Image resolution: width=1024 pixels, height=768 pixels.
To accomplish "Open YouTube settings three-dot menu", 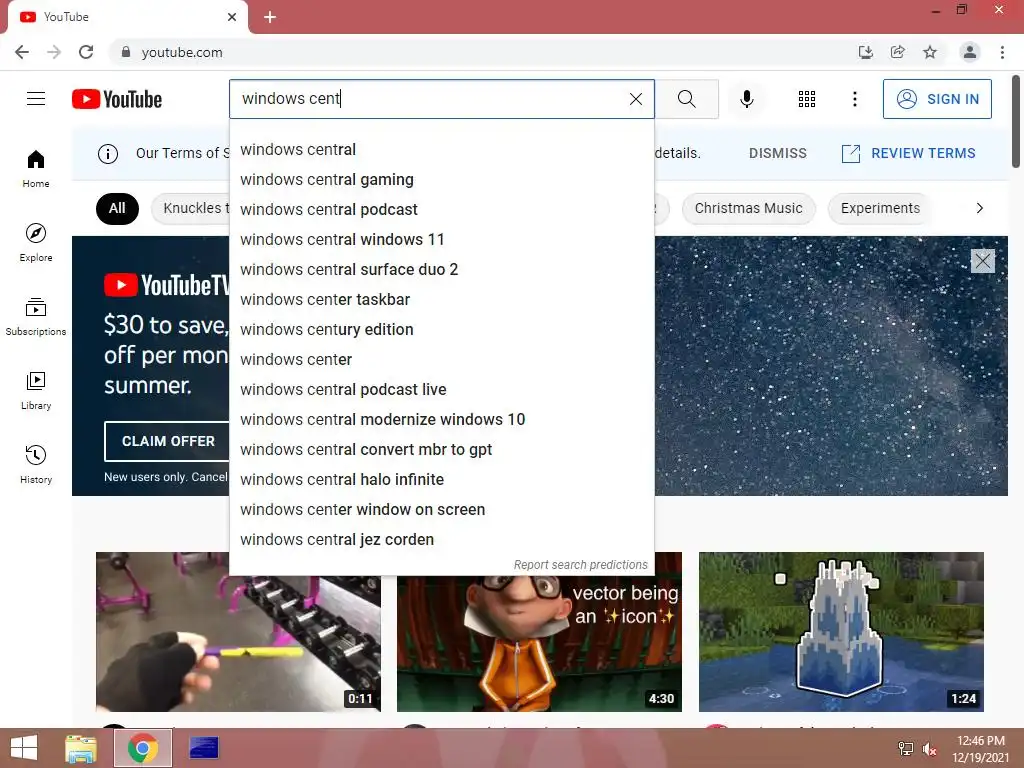I will pyautogui.click(x=854, y=99).
